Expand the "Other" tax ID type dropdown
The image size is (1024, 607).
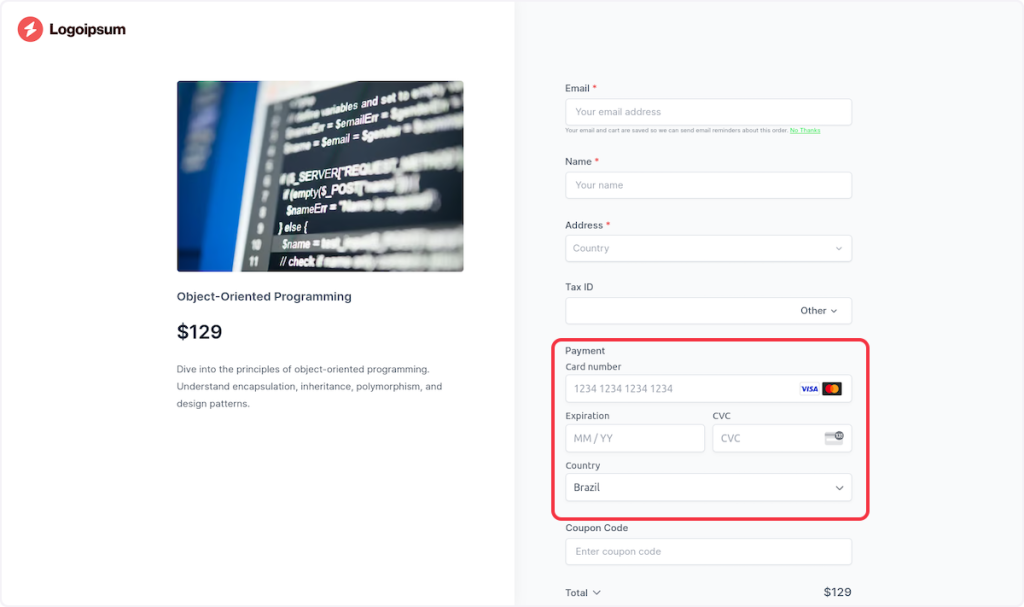click(819, 311)
